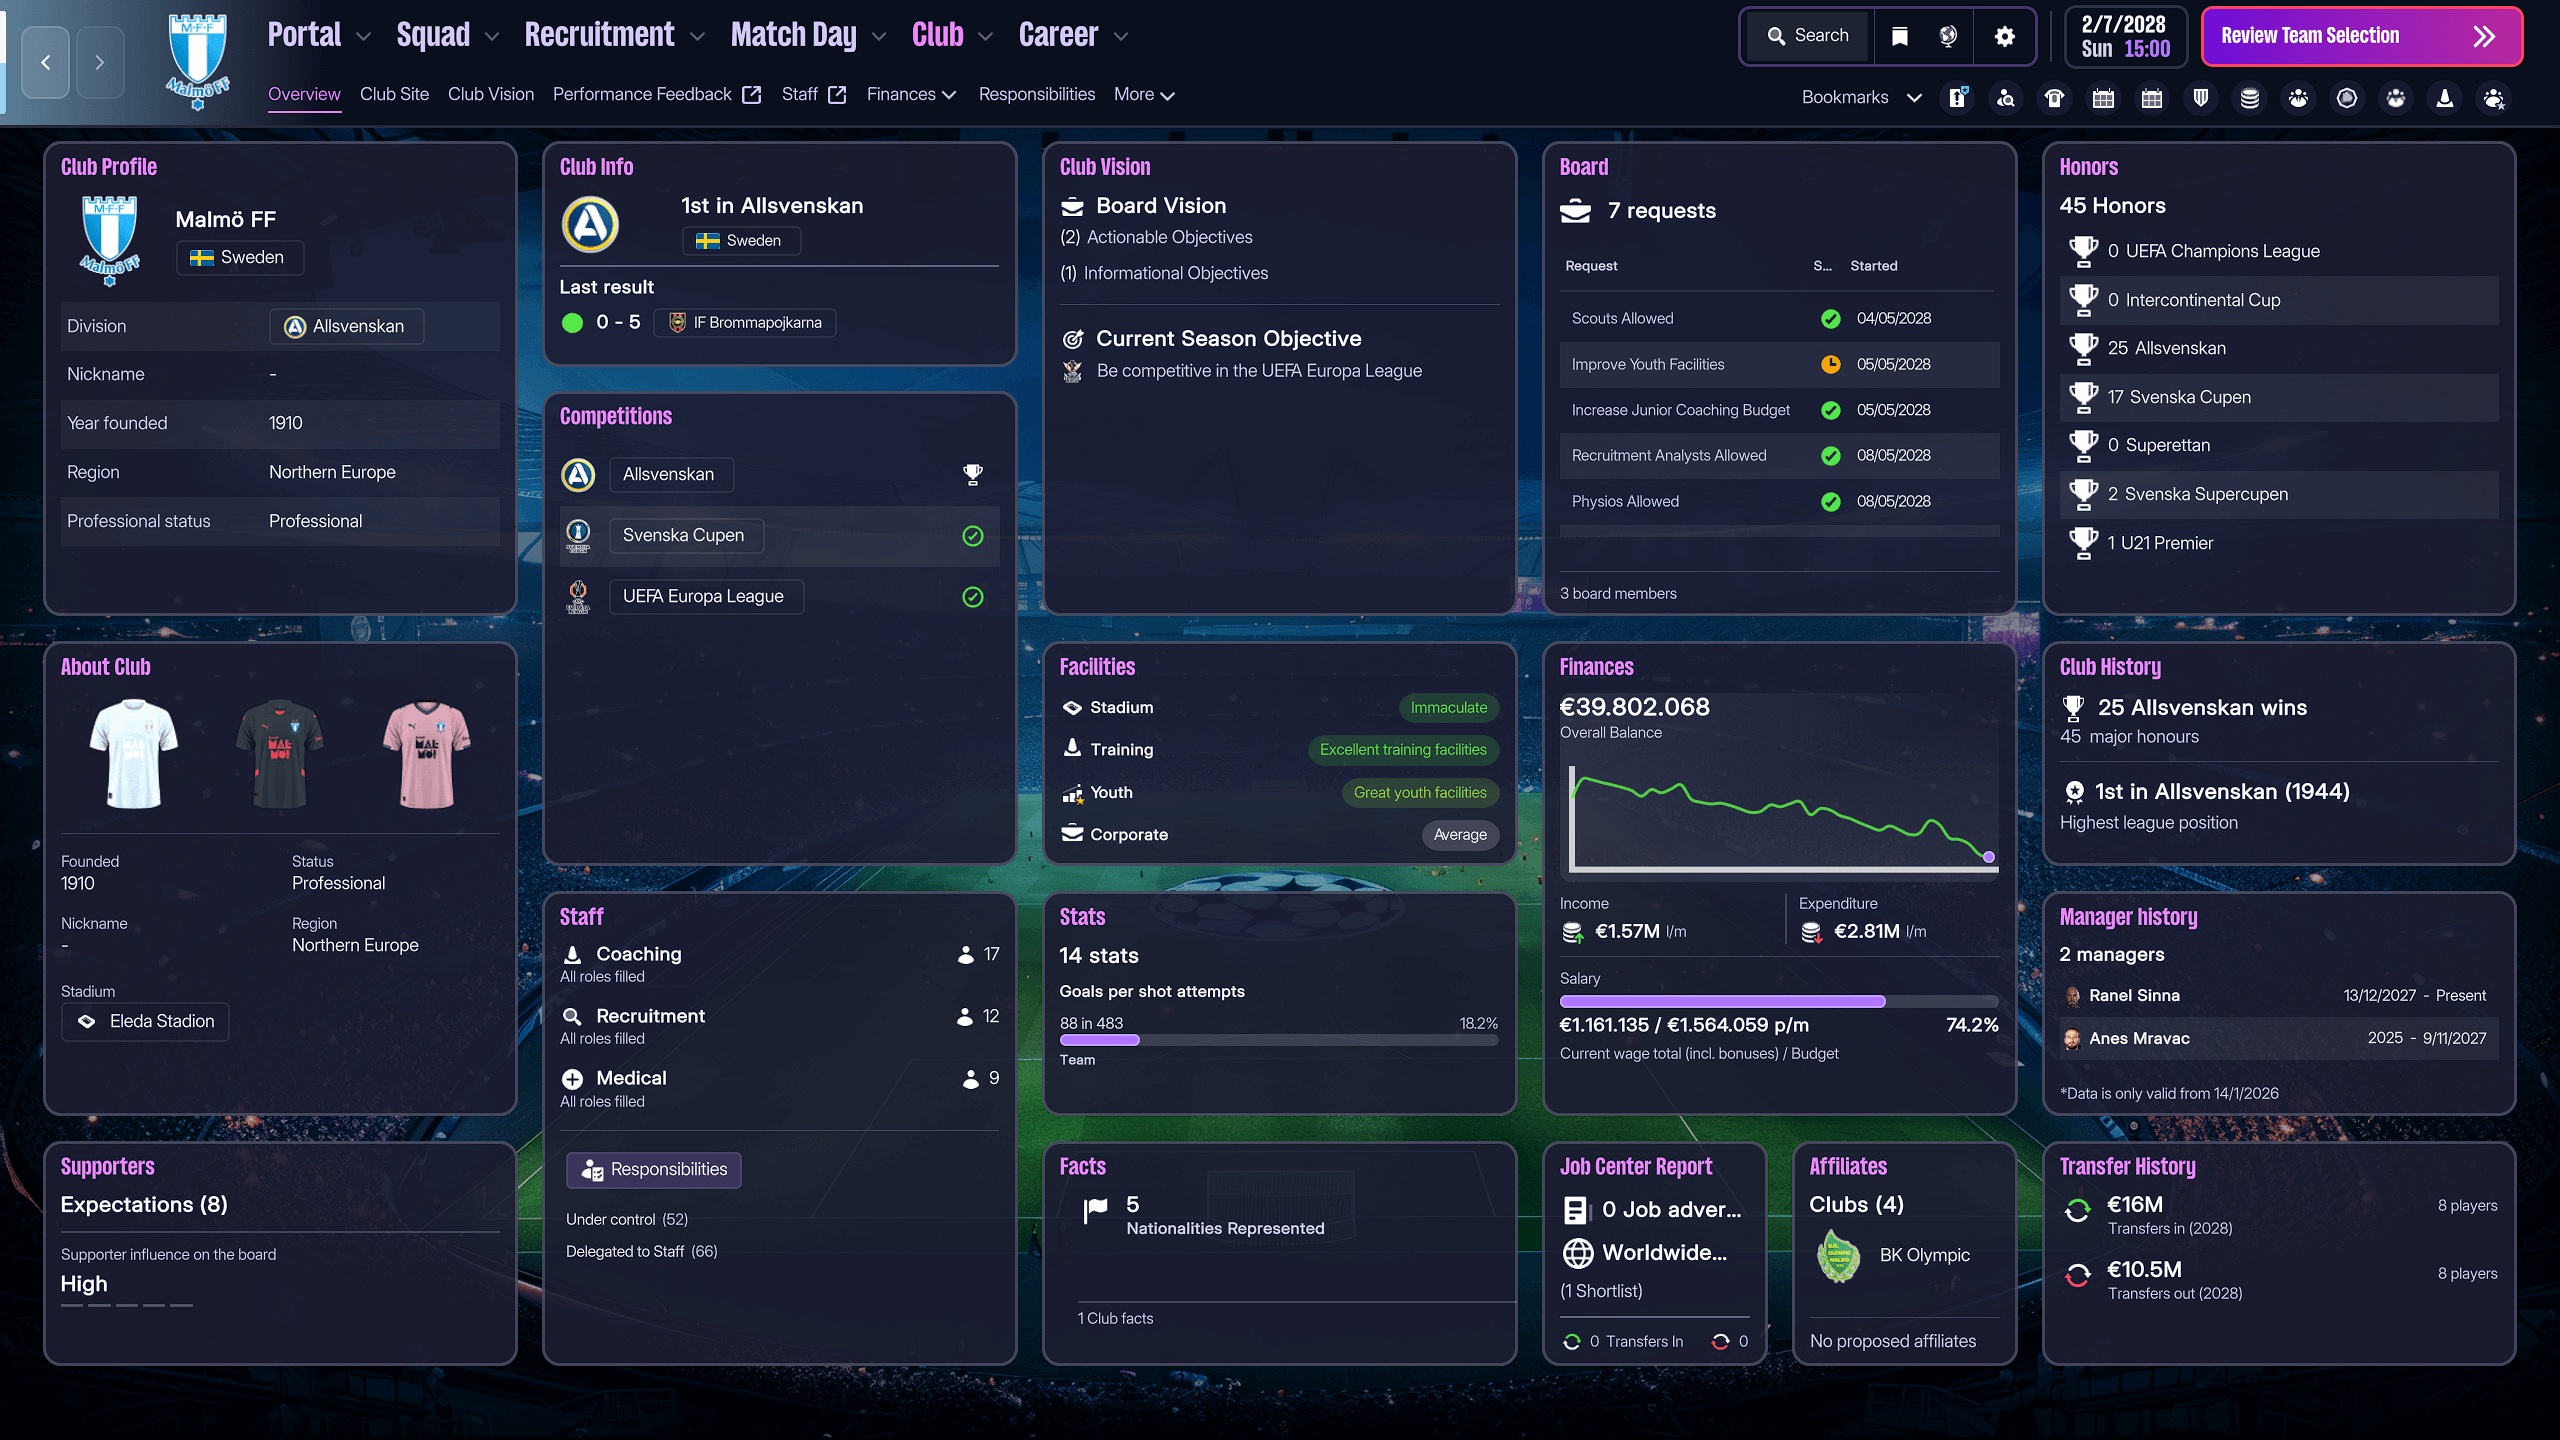
Task: Click the bookmark flag icon beside Search
Action: click(1900, 36)
